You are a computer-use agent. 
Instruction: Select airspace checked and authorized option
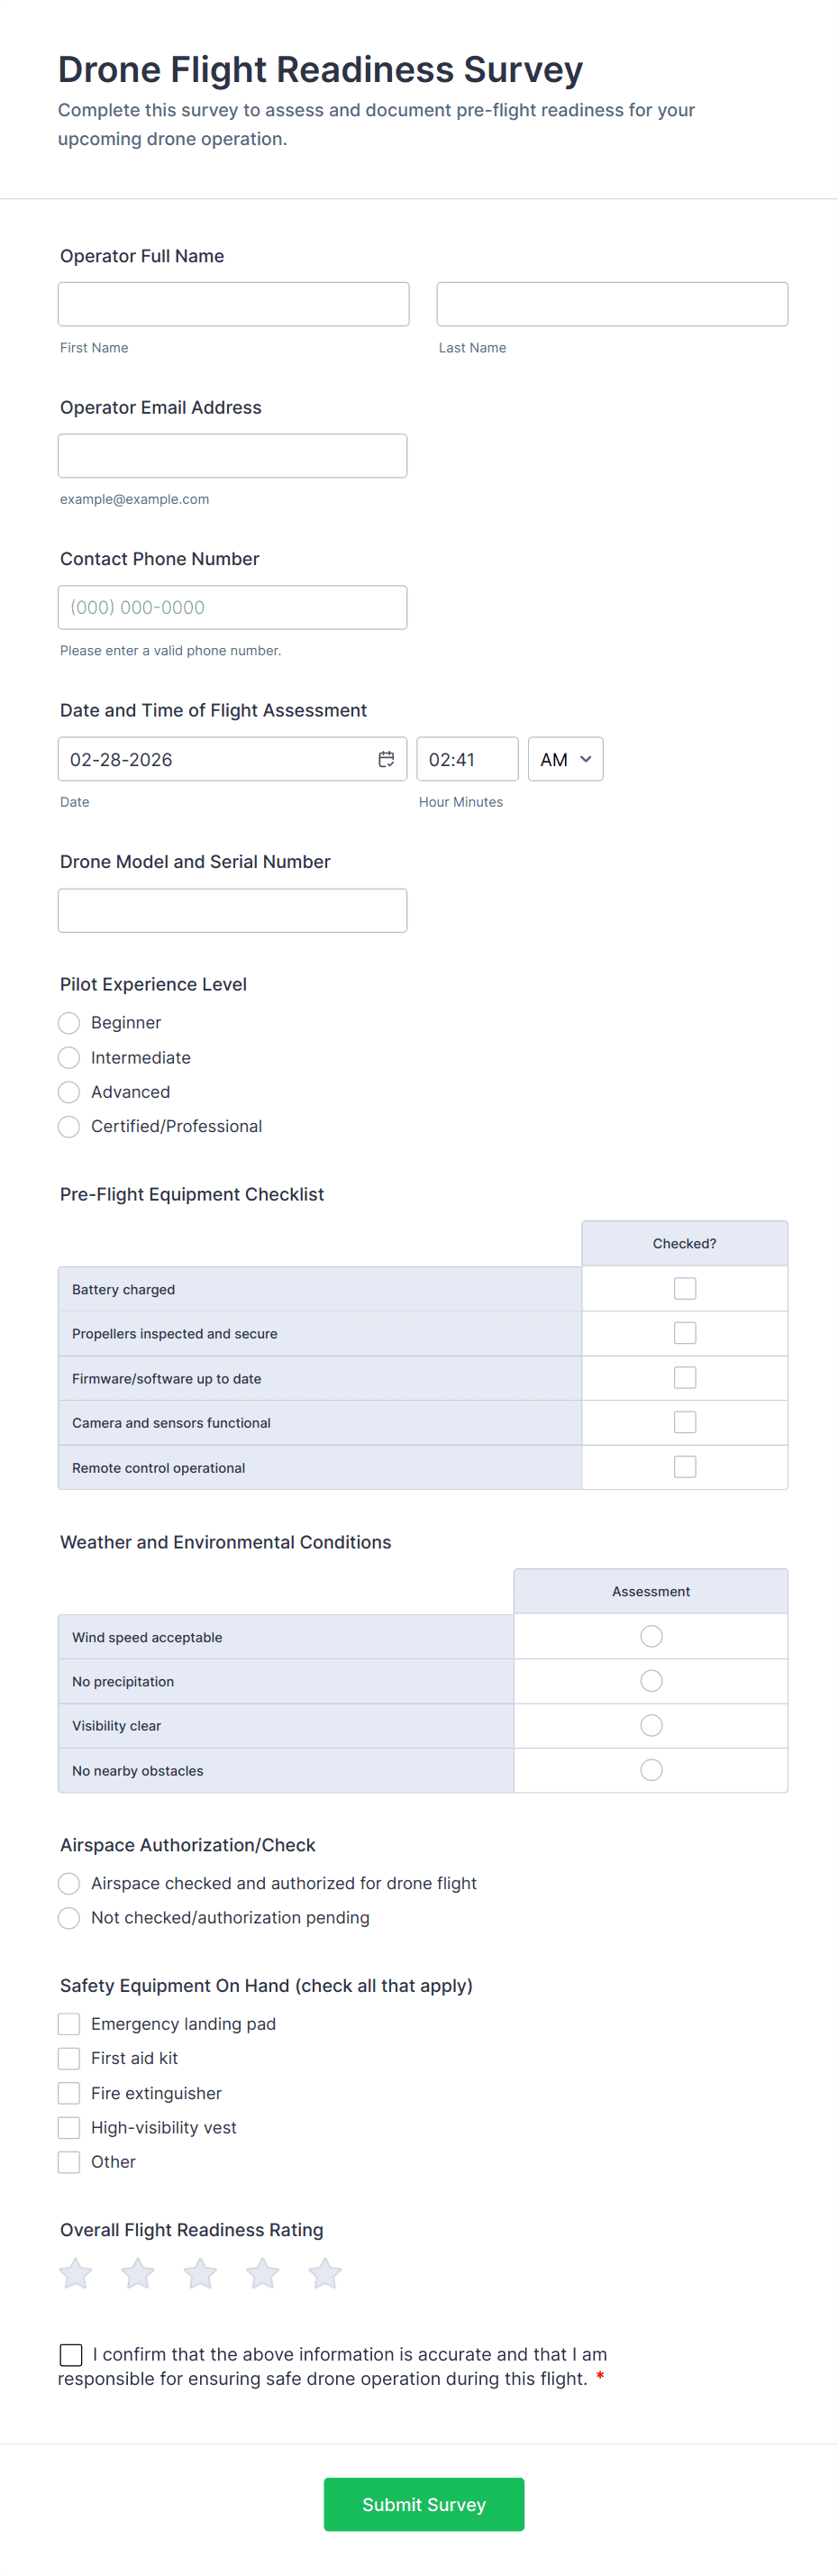69,1883
